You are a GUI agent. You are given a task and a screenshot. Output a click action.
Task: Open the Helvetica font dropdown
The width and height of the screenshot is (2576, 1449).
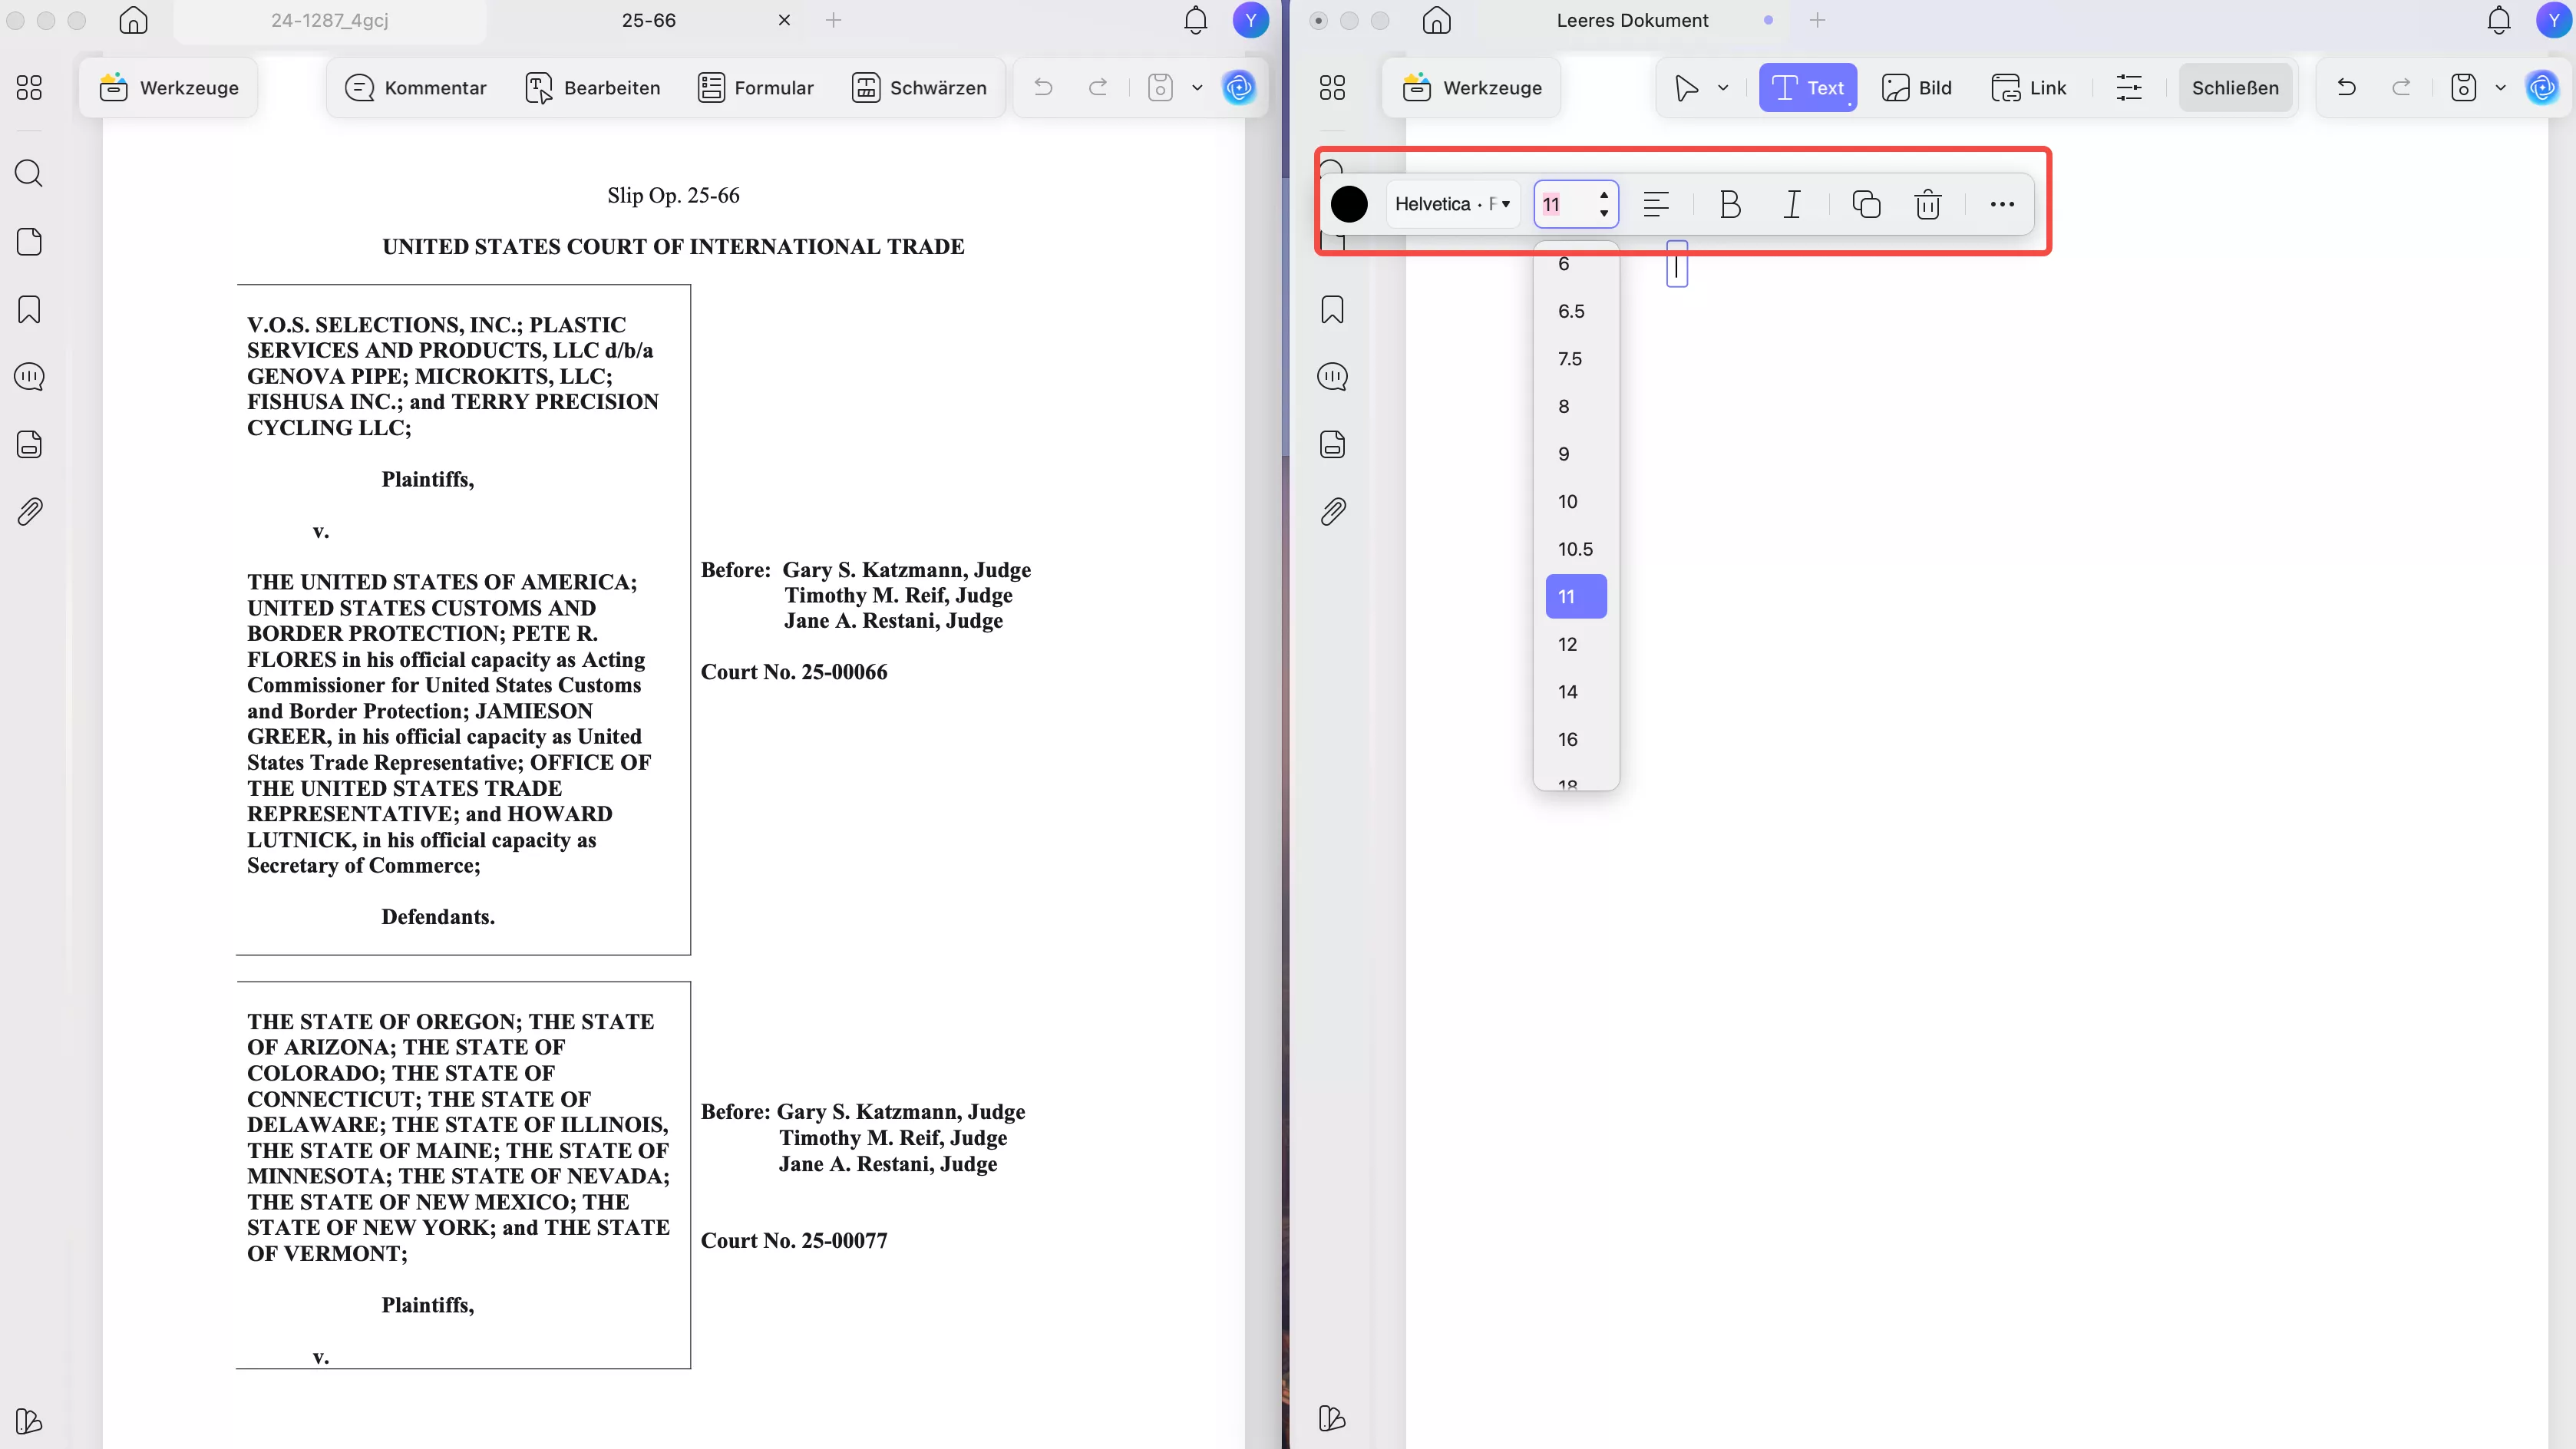(1452, 204)
